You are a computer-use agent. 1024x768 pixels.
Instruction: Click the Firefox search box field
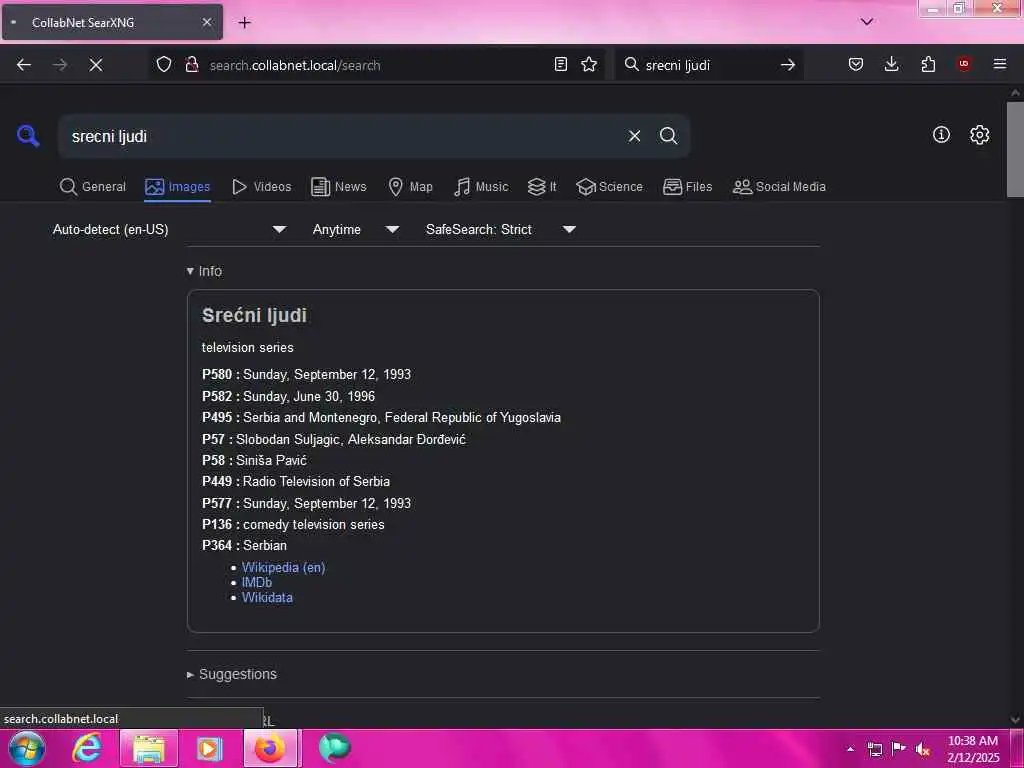(x=709, y=65)
